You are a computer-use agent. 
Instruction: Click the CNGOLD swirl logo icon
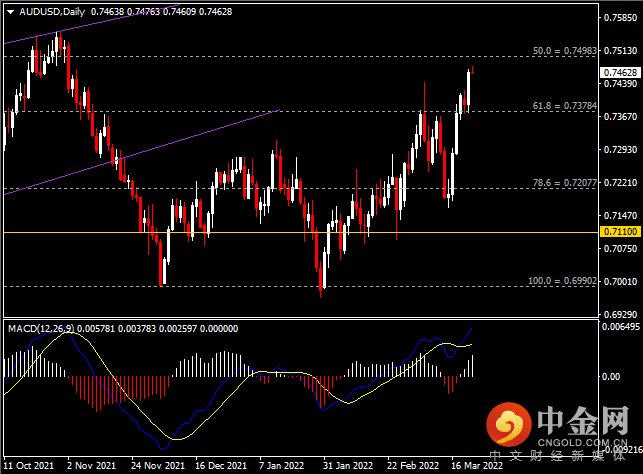pyautogui.click(x=508, y=424)
